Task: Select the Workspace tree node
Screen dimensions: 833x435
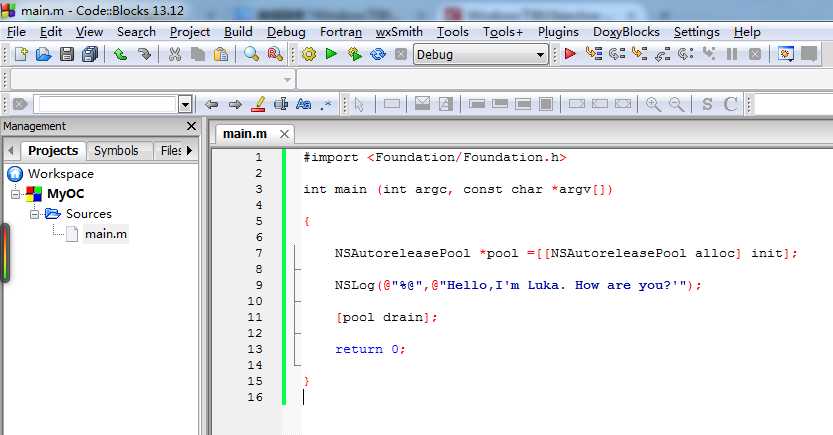Action: [61, 174]
